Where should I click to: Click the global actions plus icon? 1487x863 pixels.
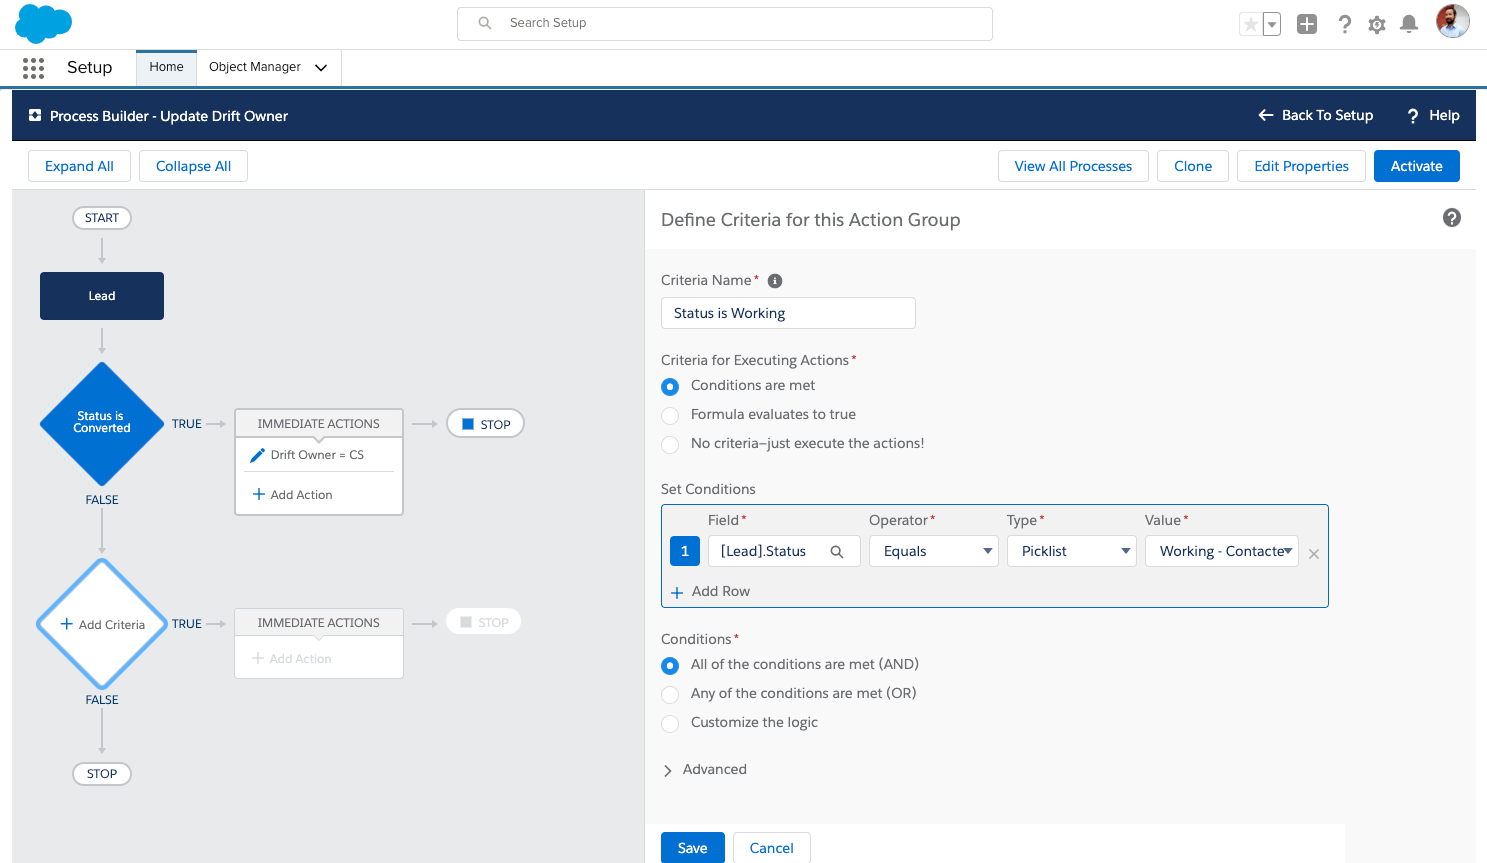[1307, 24]
